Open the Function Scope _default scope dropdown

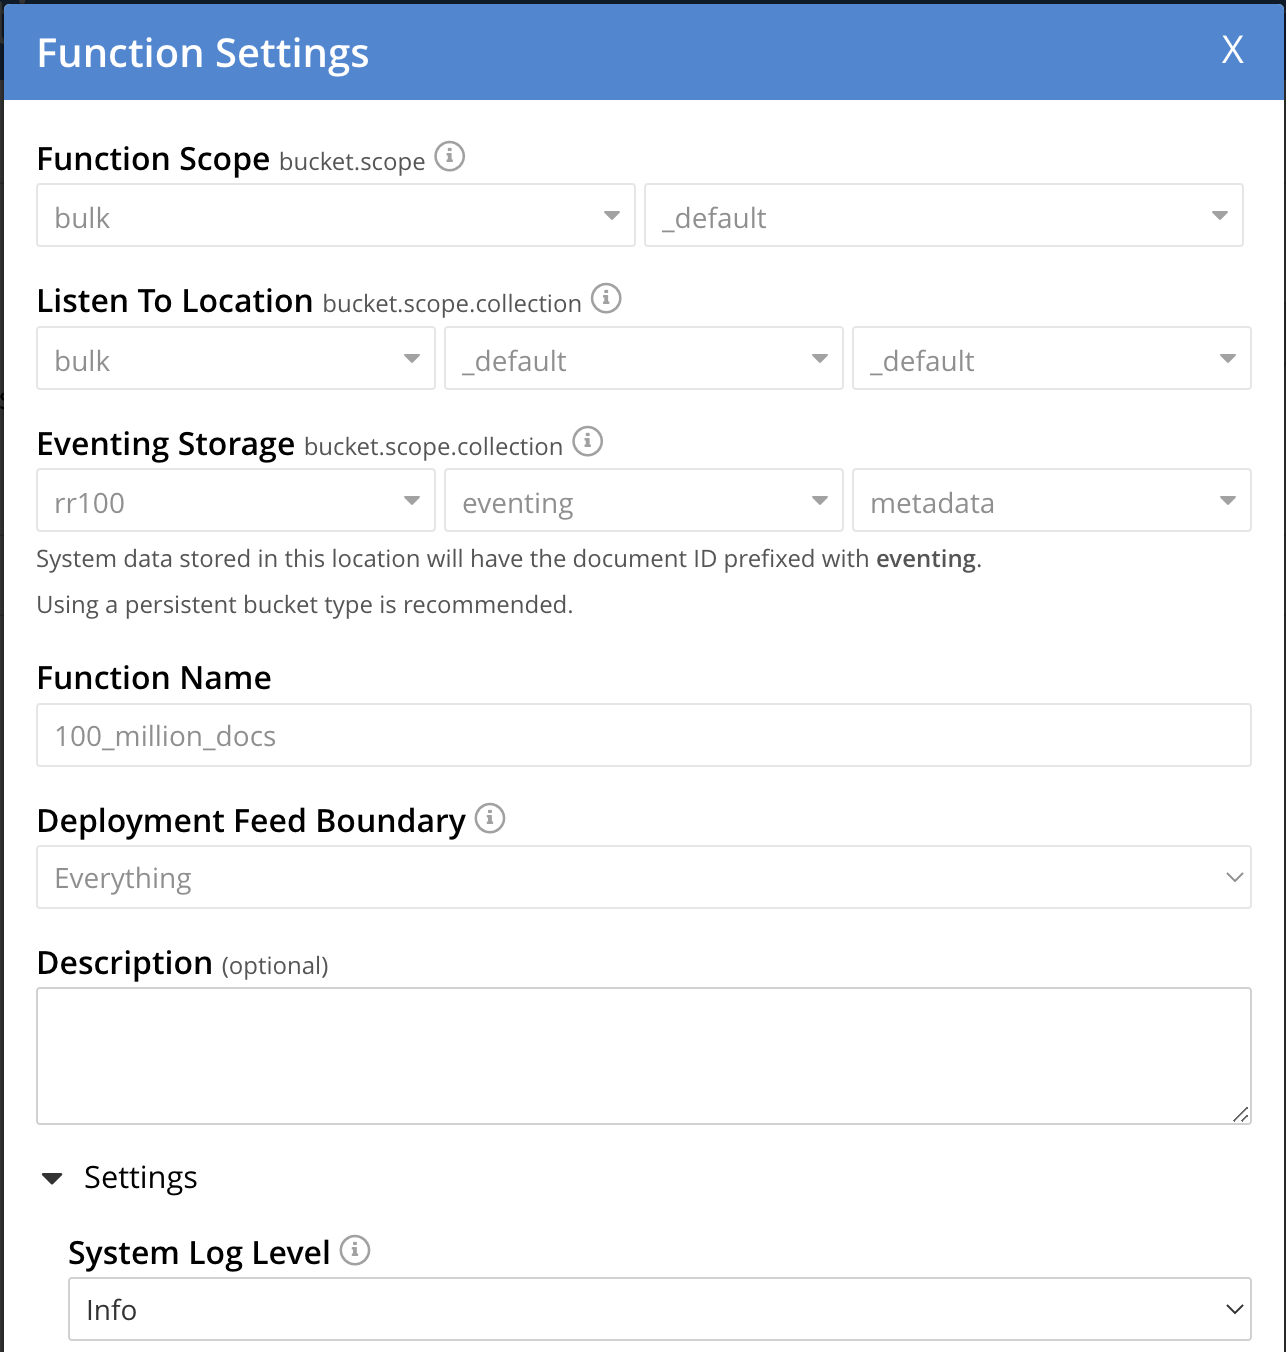[943, 216]
